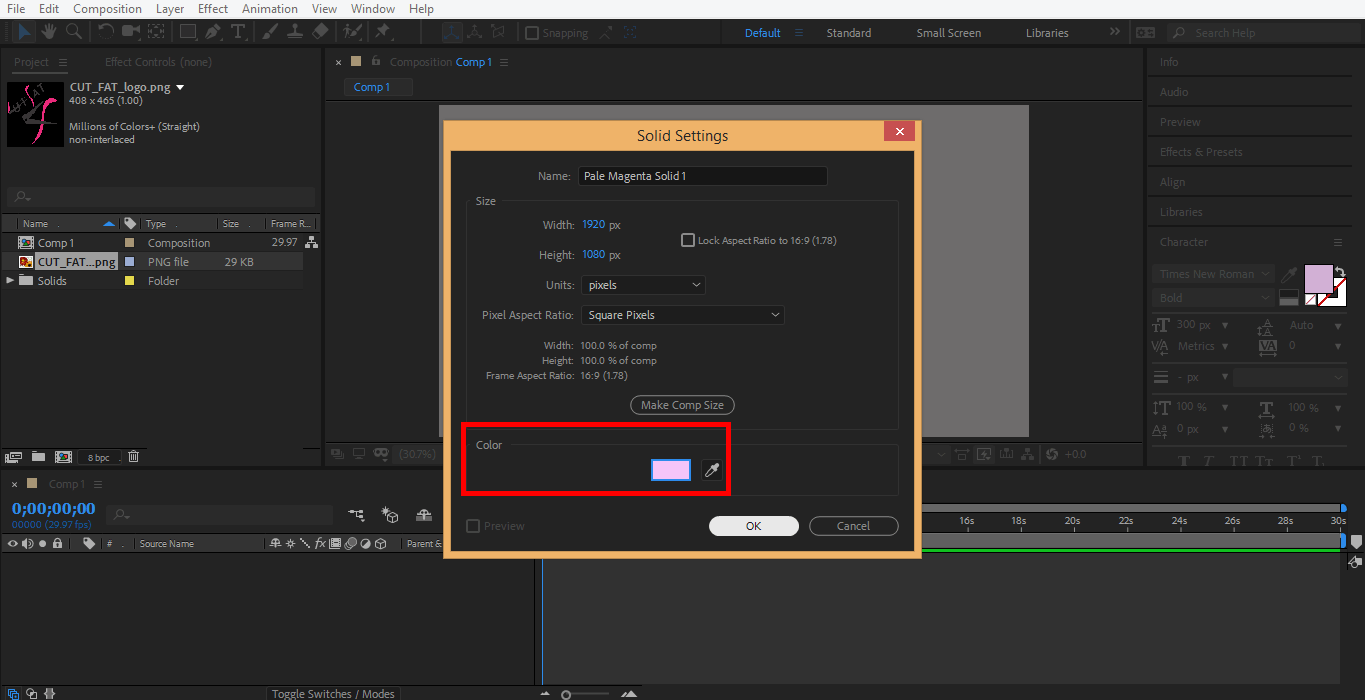Click the timeline zoom slider handle
Image resolution: width=1365 pixels, height=700 pixels.
click(x=566, y=694)
